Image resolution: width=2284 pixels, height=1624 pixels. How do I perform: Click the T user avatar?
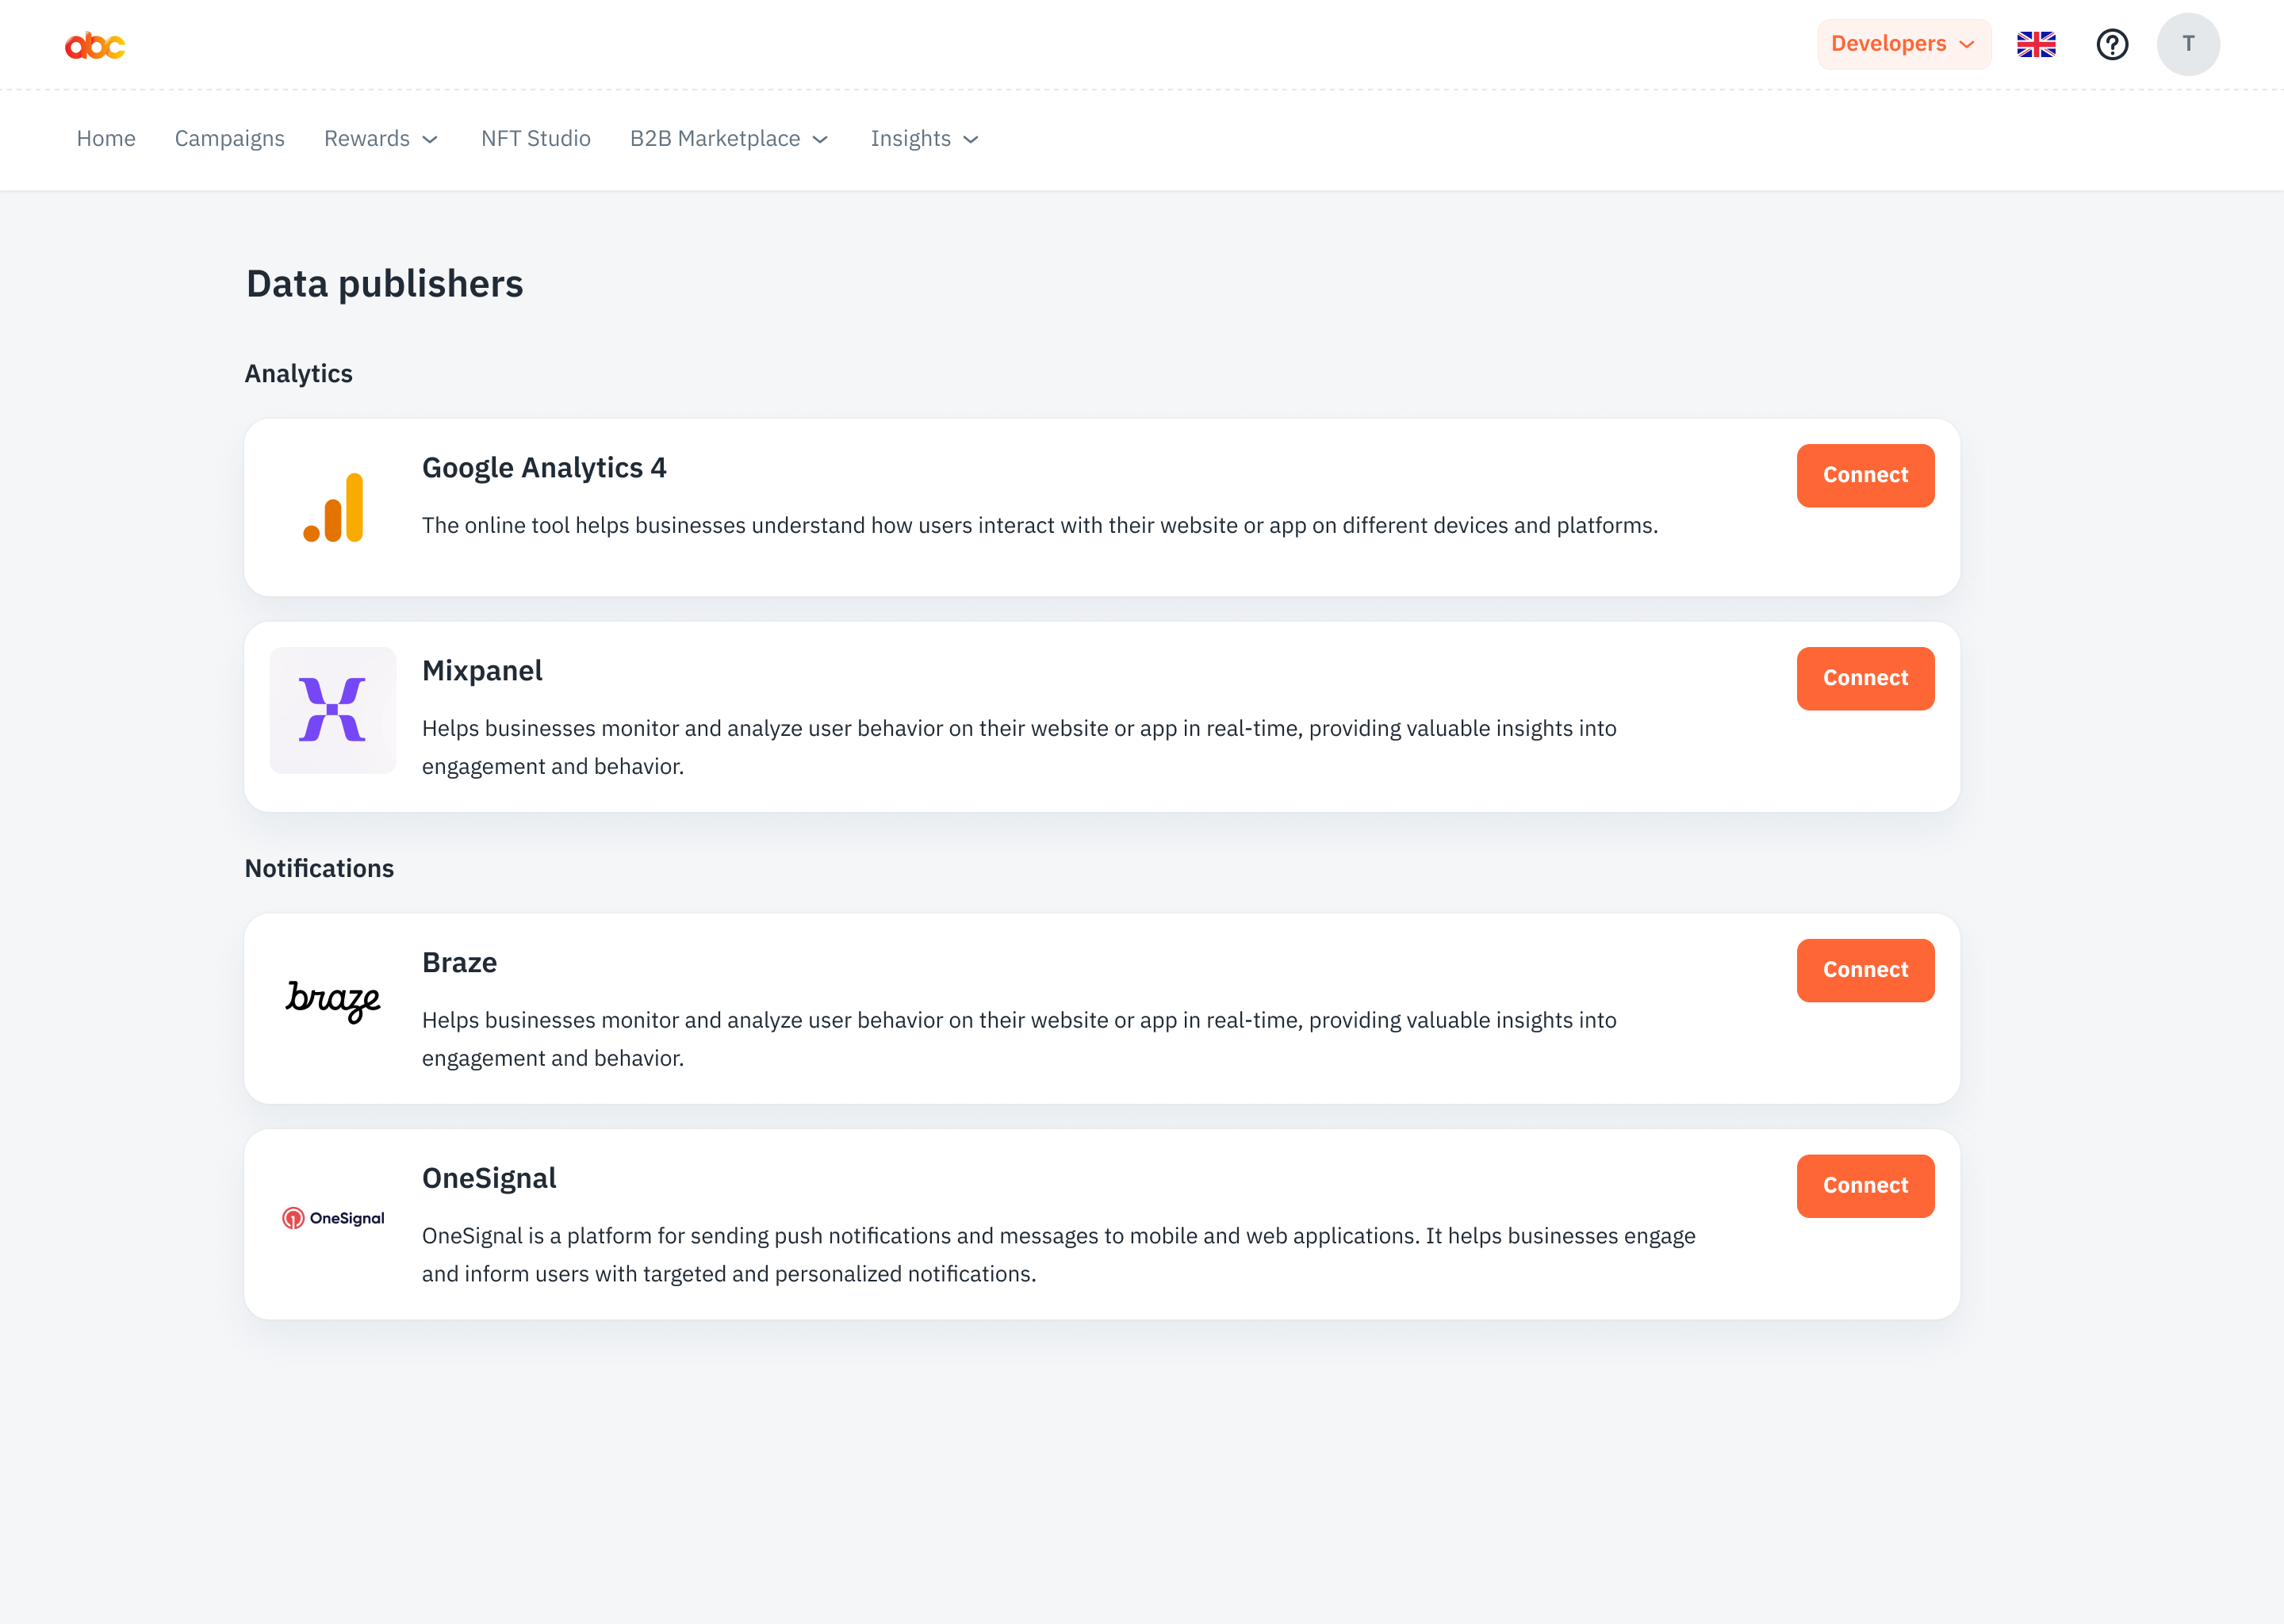coord(2188,44)
